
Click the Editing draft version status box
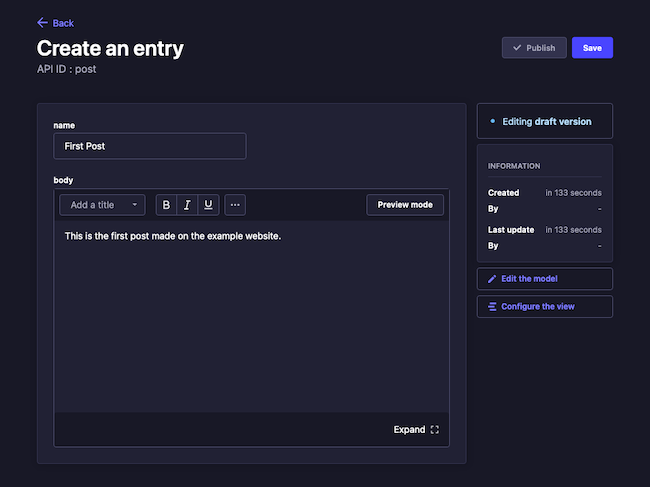[545, 121]
